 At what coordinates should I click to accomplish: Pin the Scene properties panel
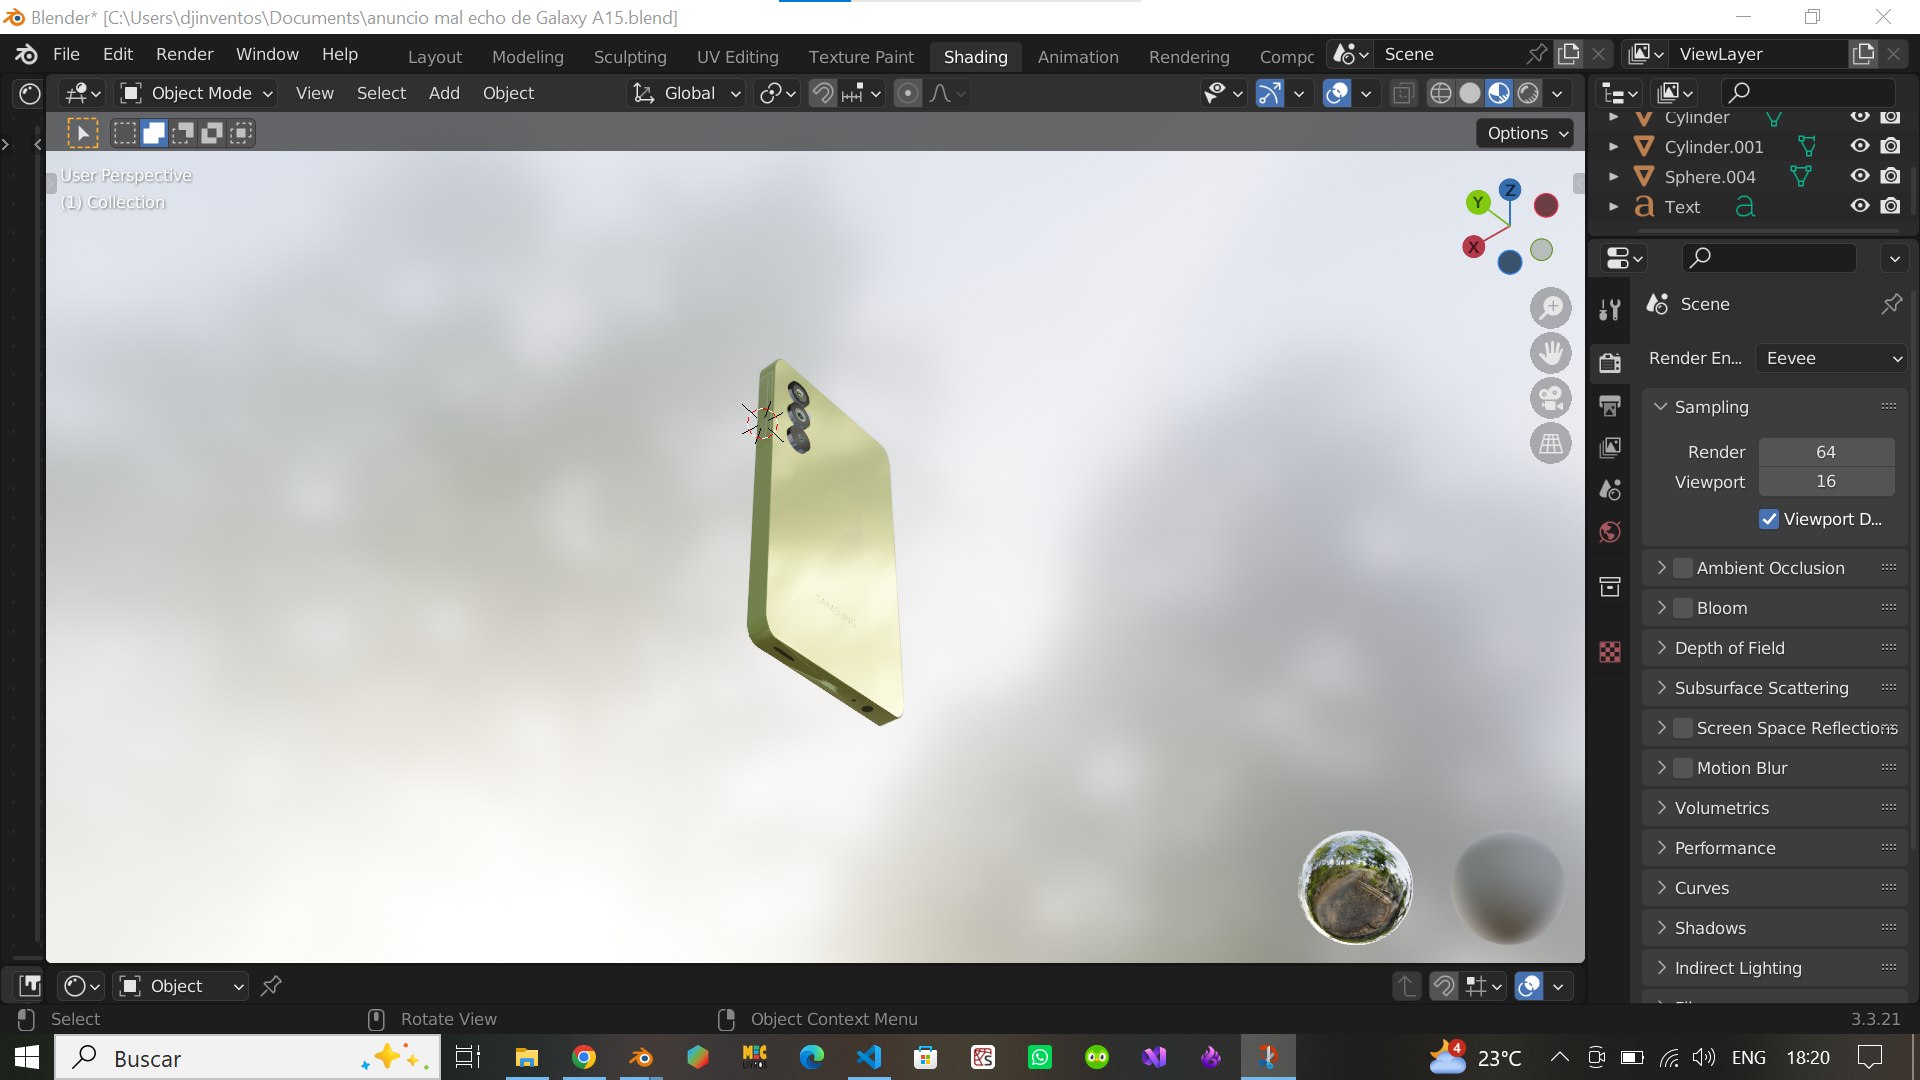pyautogui.click(x=1892, y=304)
